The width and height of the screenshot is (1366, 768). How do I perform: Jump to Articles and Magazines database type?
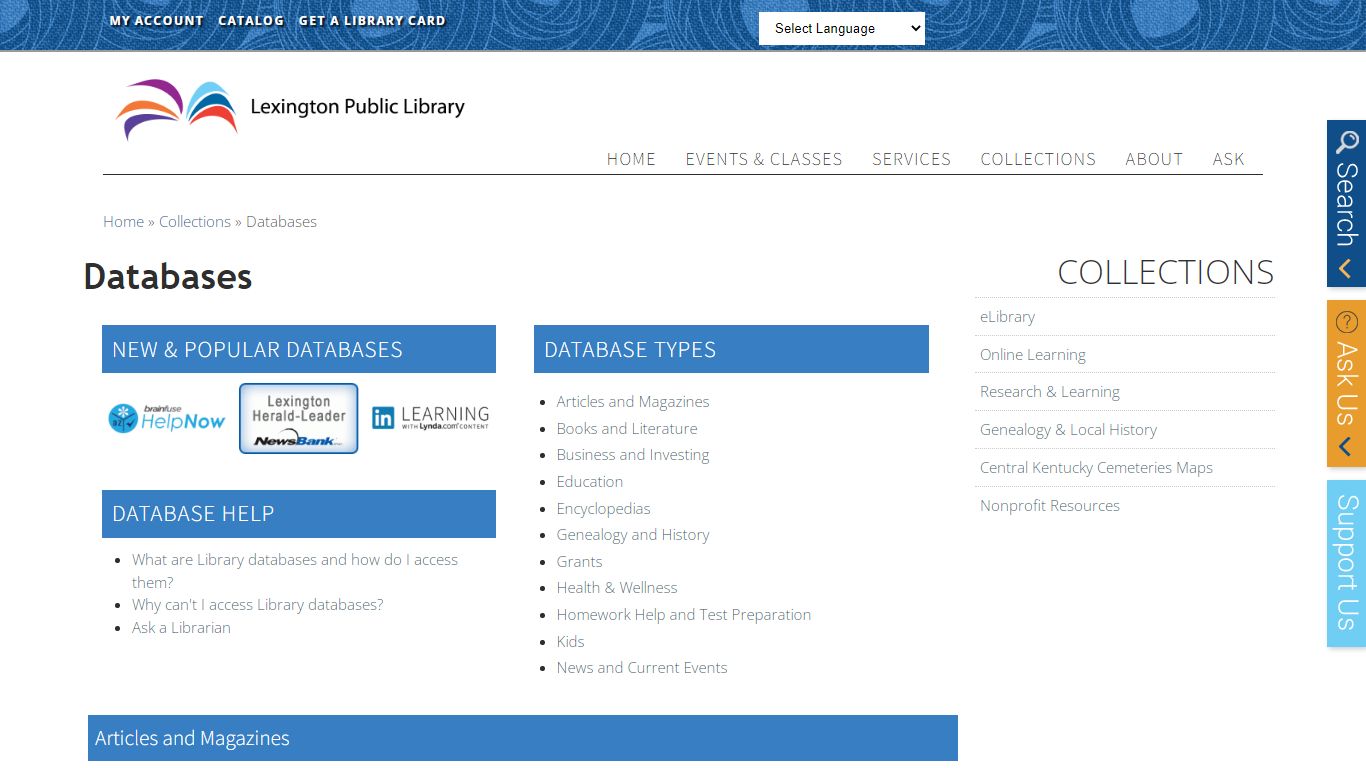point(633,402)
